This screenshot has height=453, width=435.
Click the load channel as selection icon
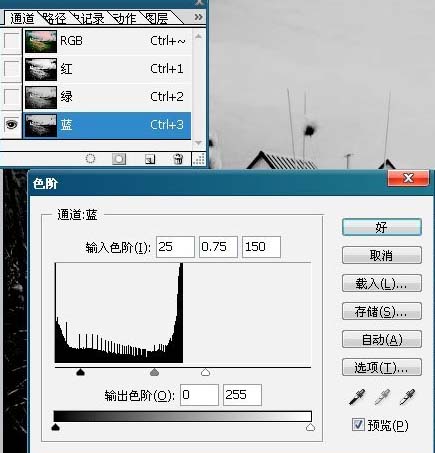90,159
